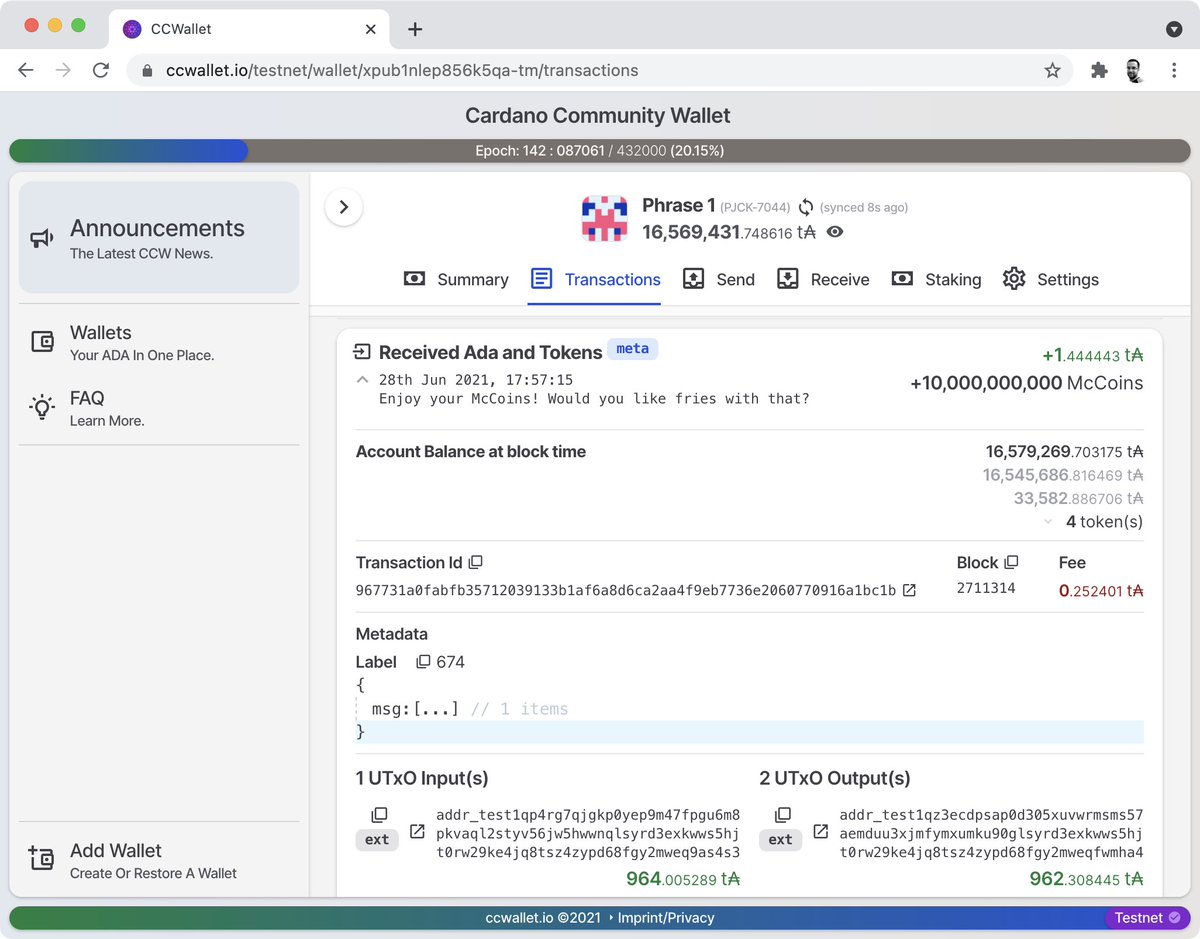The height and width of the screenshot is (939, 1200).
Task: Open browser extensions puzzle icon
Action: (1099, 70)
